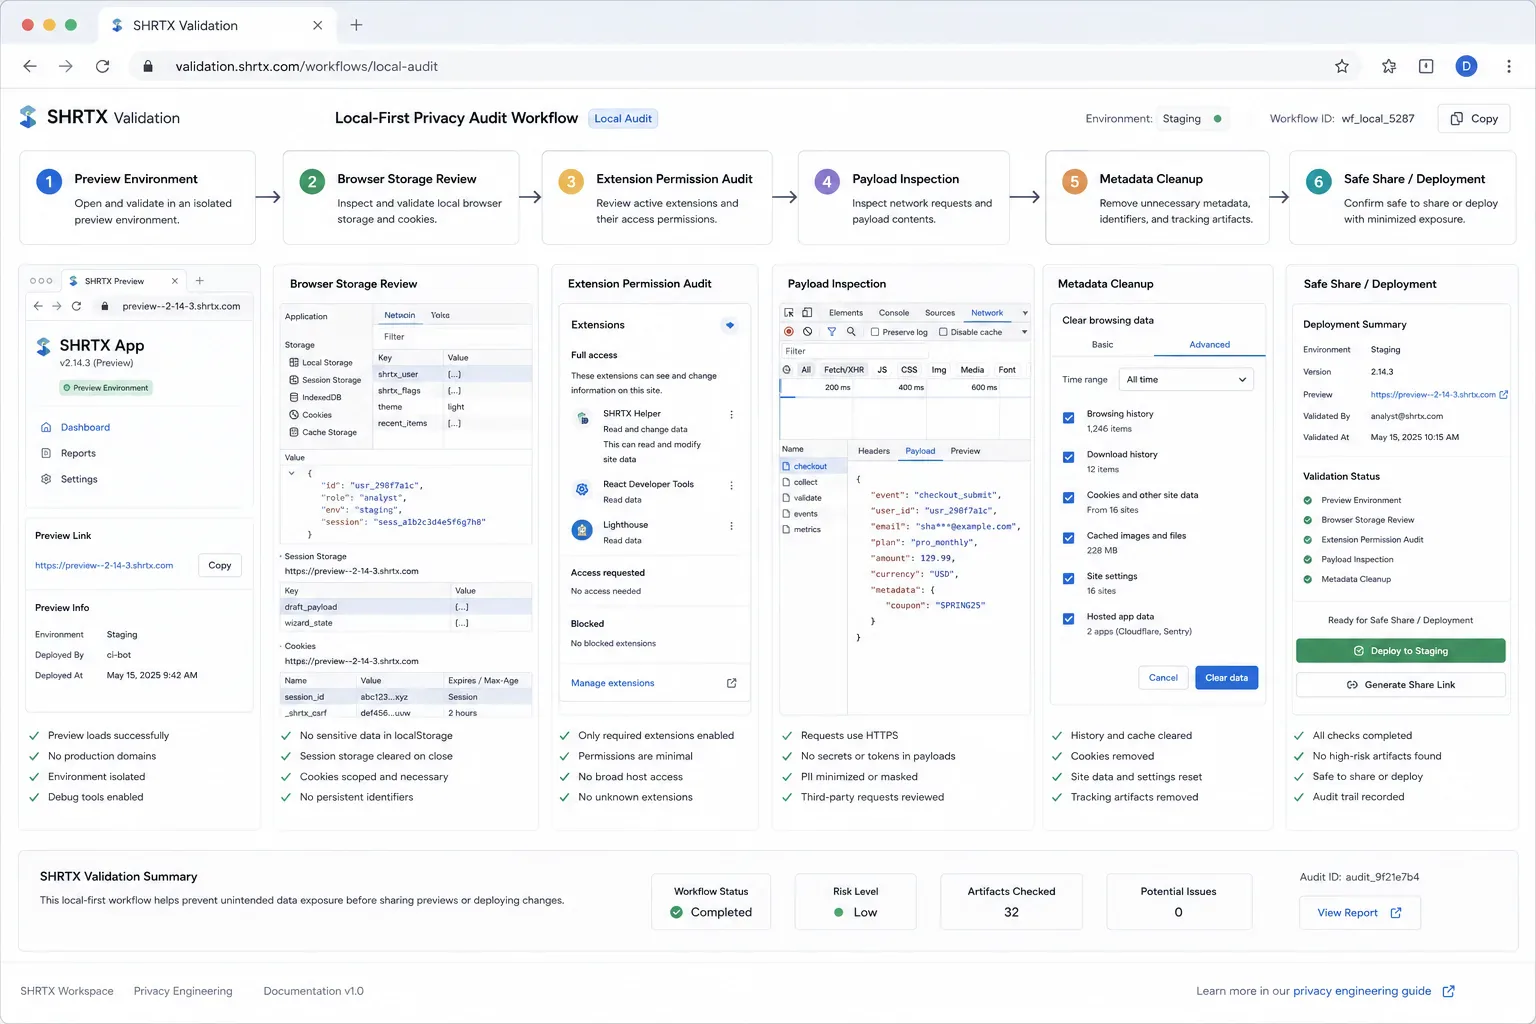
Task: Bookmark this page with the star icon
Action: coord(1342,66)
